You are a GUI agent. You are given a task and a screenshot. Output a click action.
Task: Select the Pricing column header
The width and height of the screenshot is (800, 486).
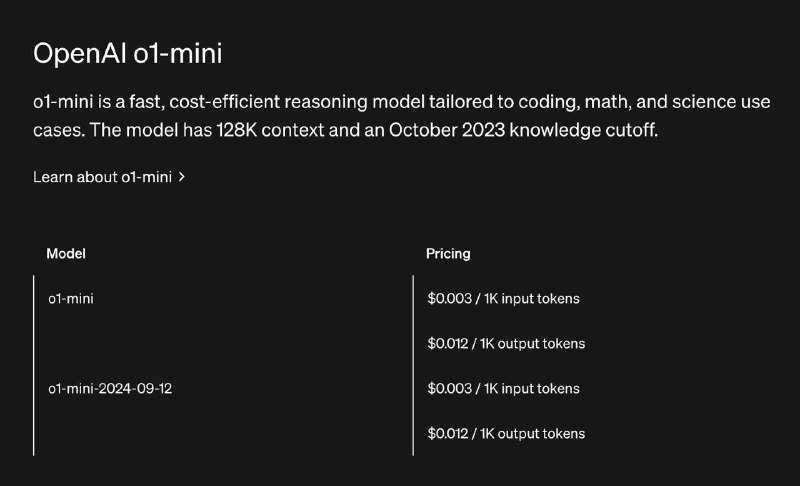coord(448,253)
